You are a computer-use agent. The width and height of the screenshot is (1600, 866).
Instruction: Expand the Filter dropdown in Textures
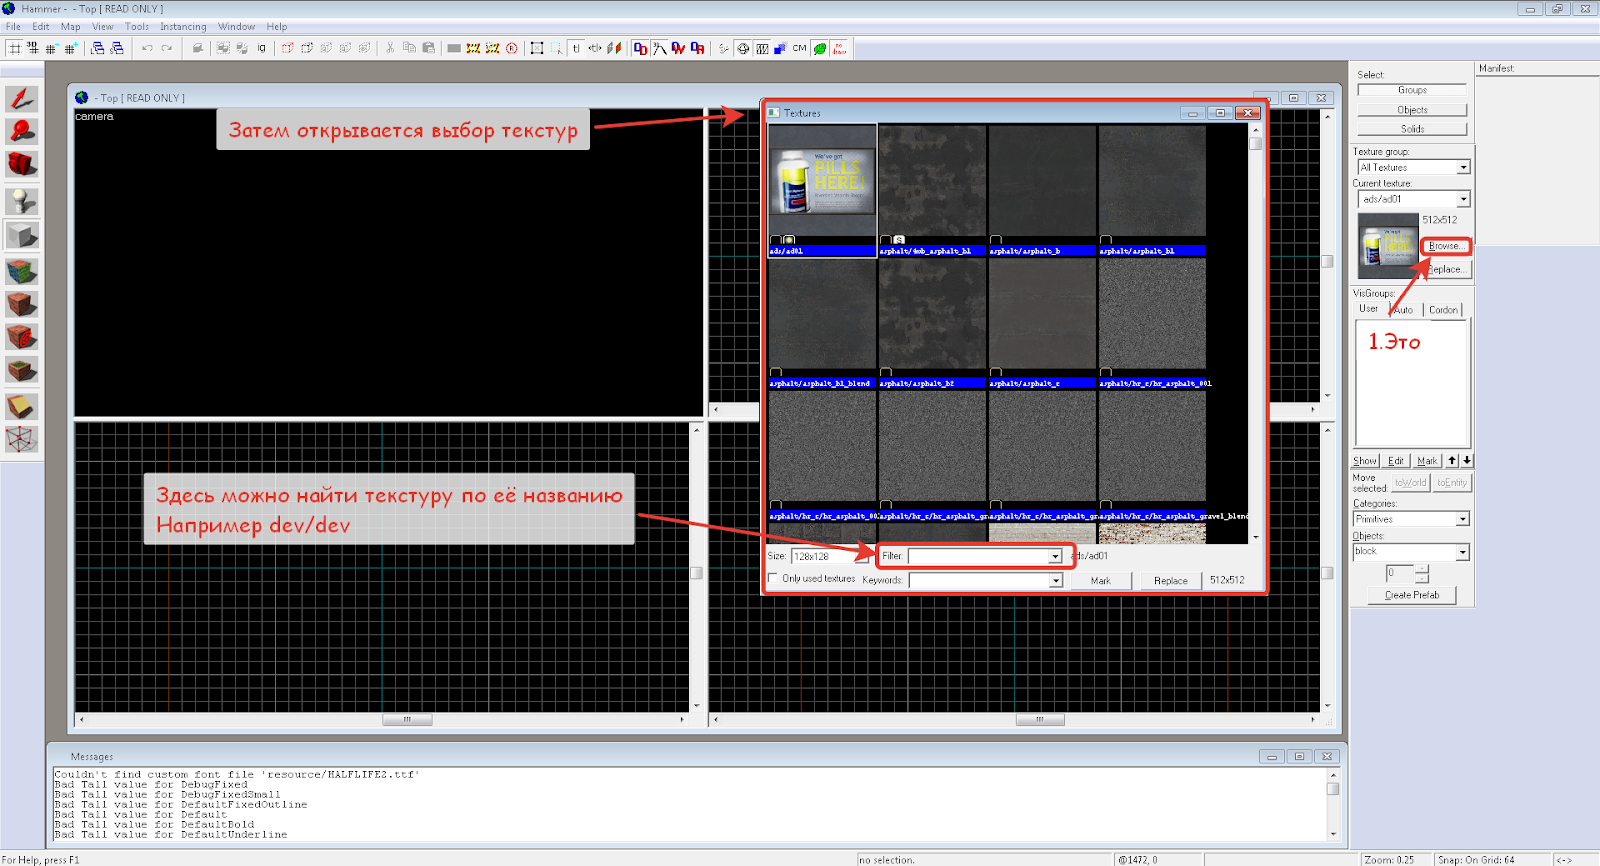point(1055,556)
